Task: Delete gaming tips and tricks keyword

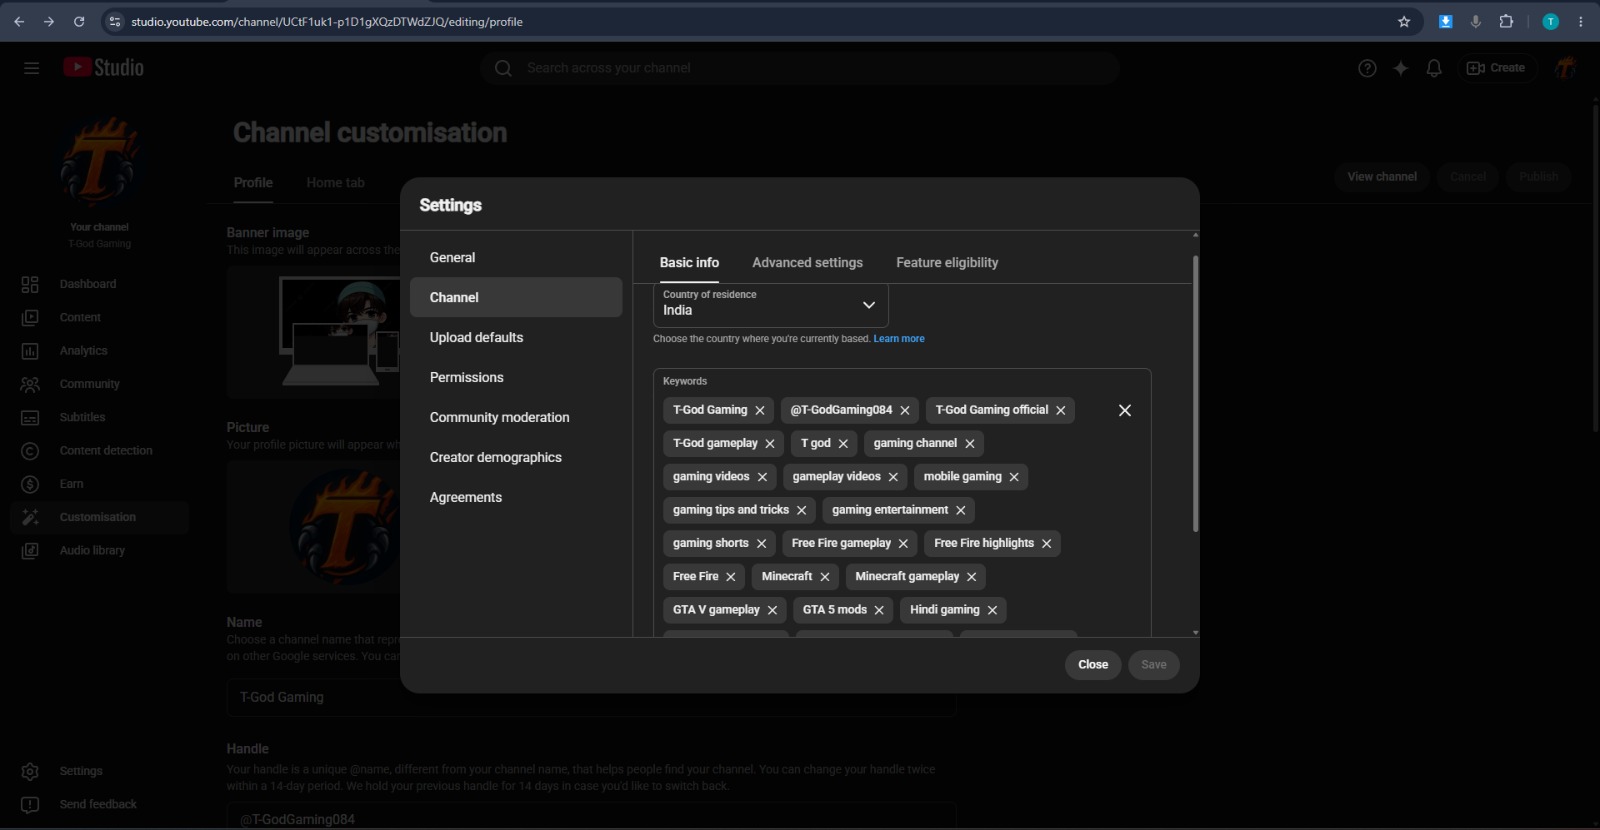Action: [802, 510]
